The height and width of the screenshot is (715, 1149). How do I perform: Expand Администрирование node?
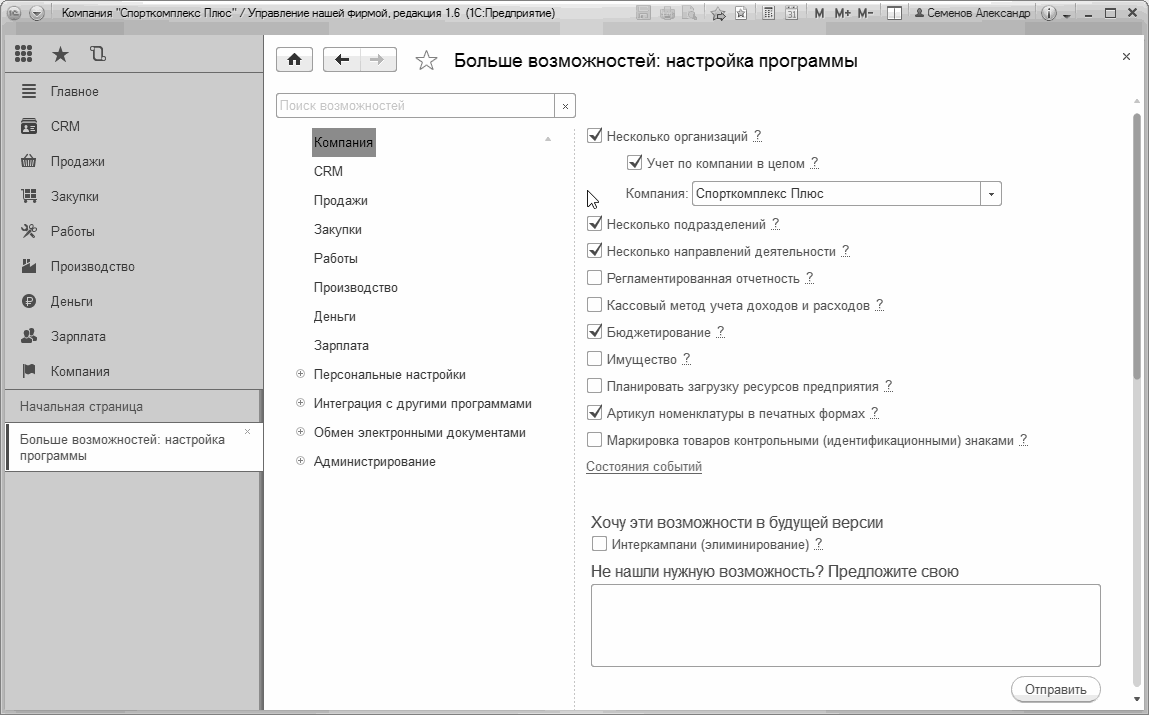pos(300,461)
